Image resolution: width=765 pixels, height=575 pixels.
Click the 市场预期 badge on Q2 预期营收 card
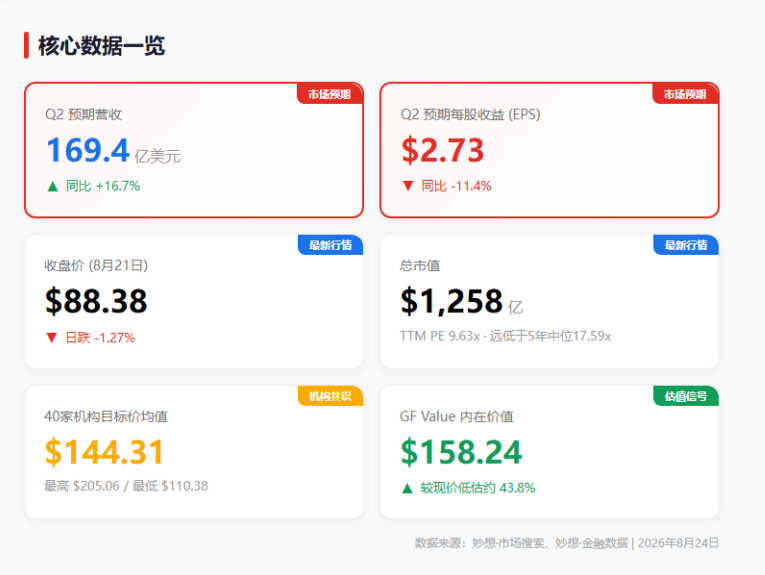pyautogui.click(x=330, y=94)
